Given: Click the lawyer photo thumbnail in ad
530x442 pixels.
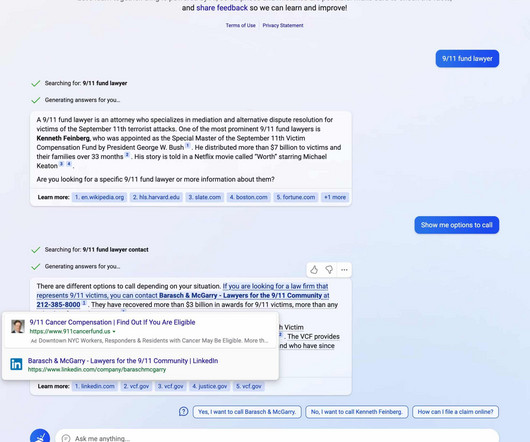Looking at the screenshot, I should 18,326.
